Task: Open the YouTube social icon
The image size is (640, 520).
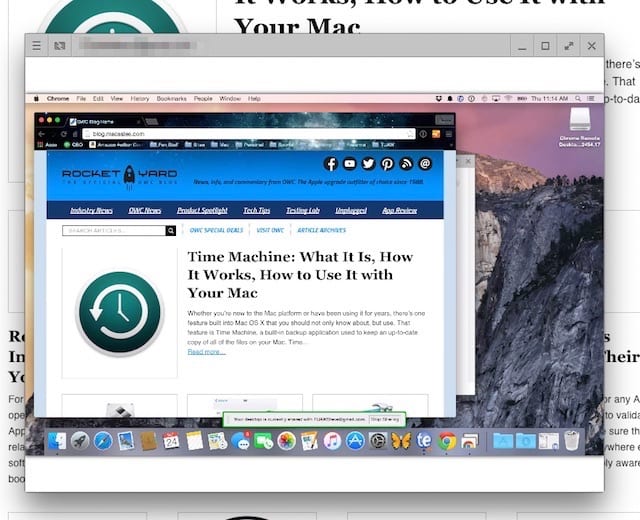Action: [350, 164]
